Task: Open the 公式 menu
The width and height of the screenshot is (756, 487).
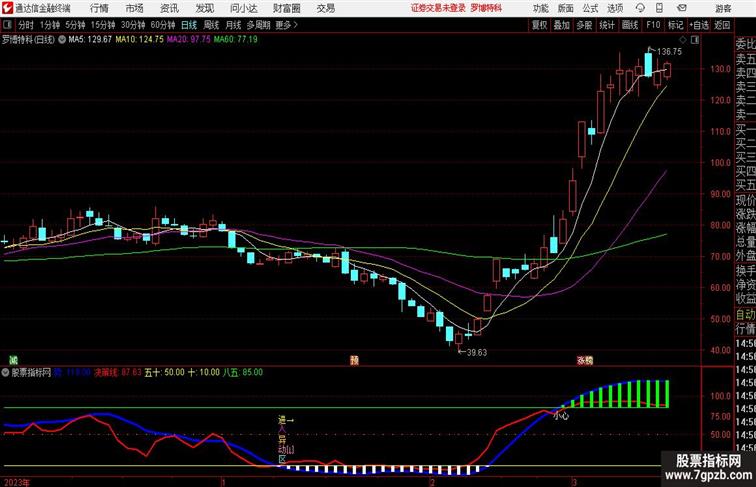Action: 590,8
